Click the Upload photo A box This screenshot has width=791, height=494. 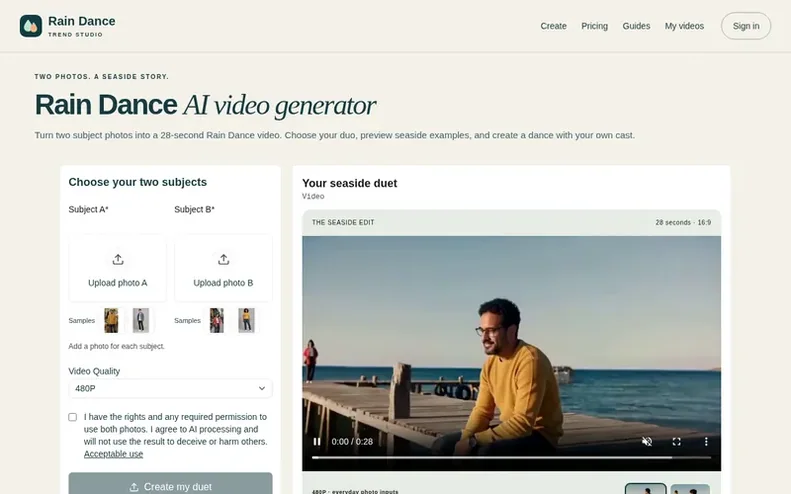point(118,268)
